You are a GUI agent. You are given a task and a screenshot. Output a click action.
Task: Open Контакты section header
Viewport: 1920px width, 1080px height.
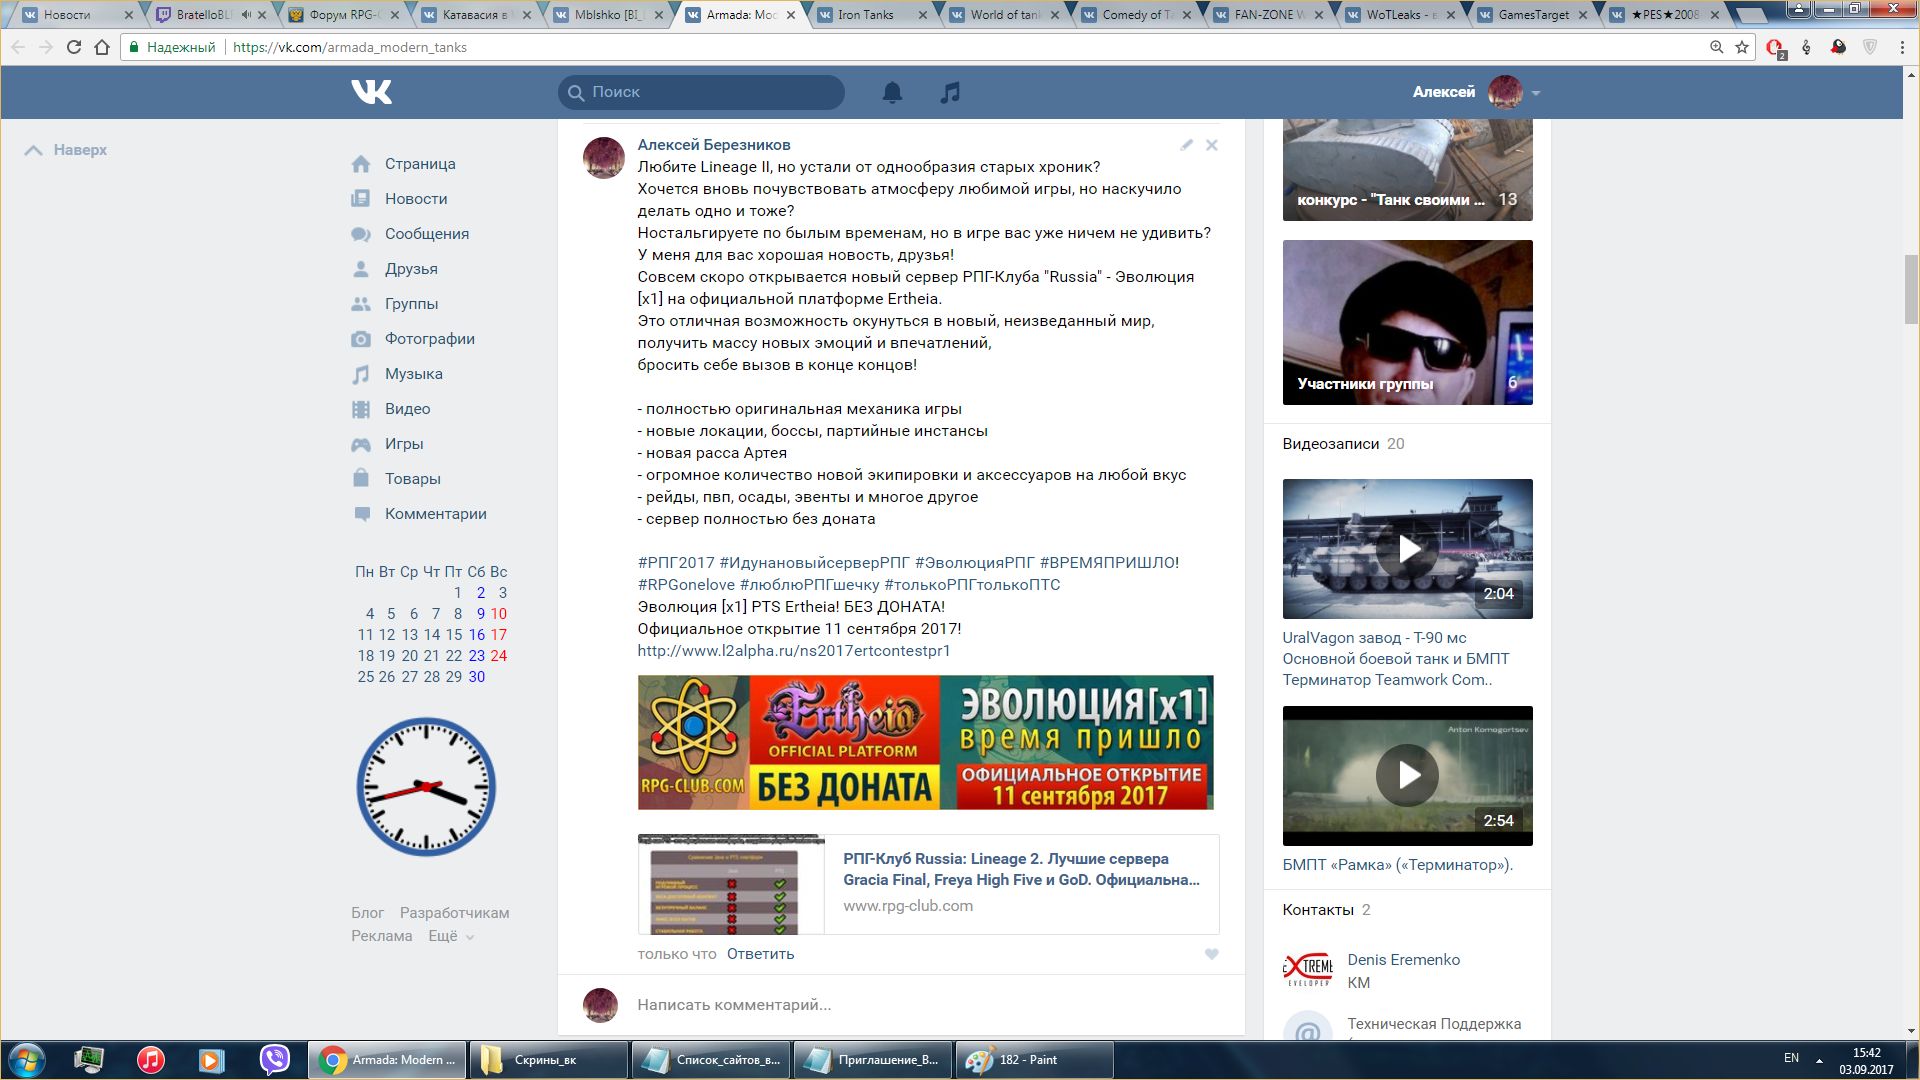coord(1317,910)
